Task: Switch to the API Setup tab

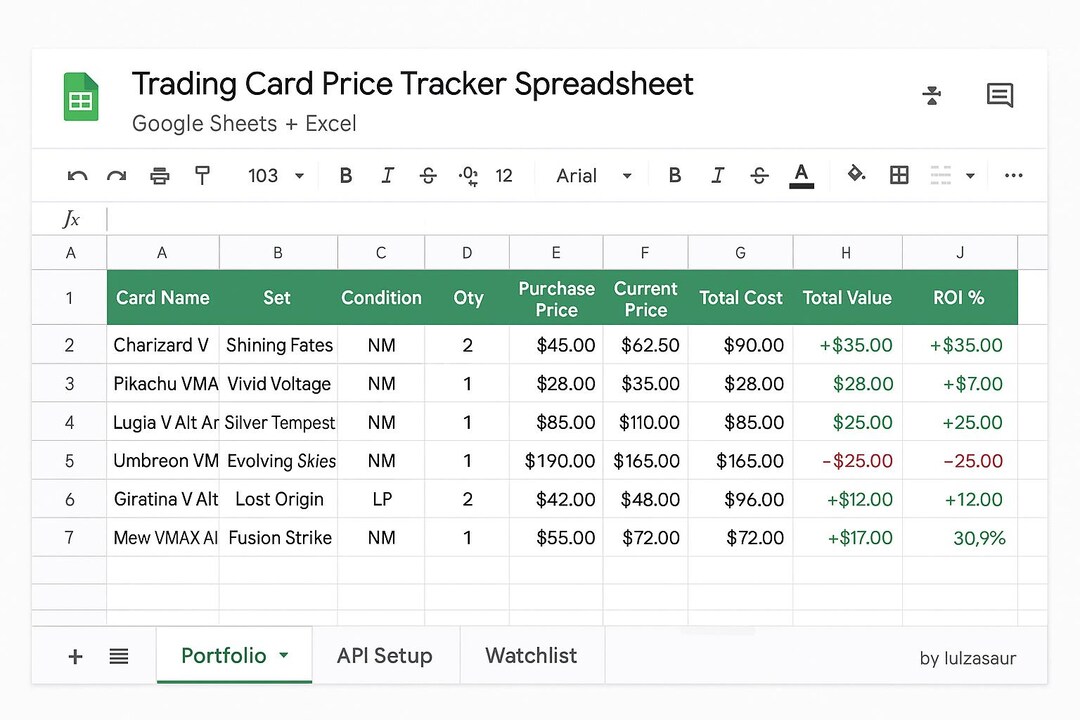Action: 384,655
